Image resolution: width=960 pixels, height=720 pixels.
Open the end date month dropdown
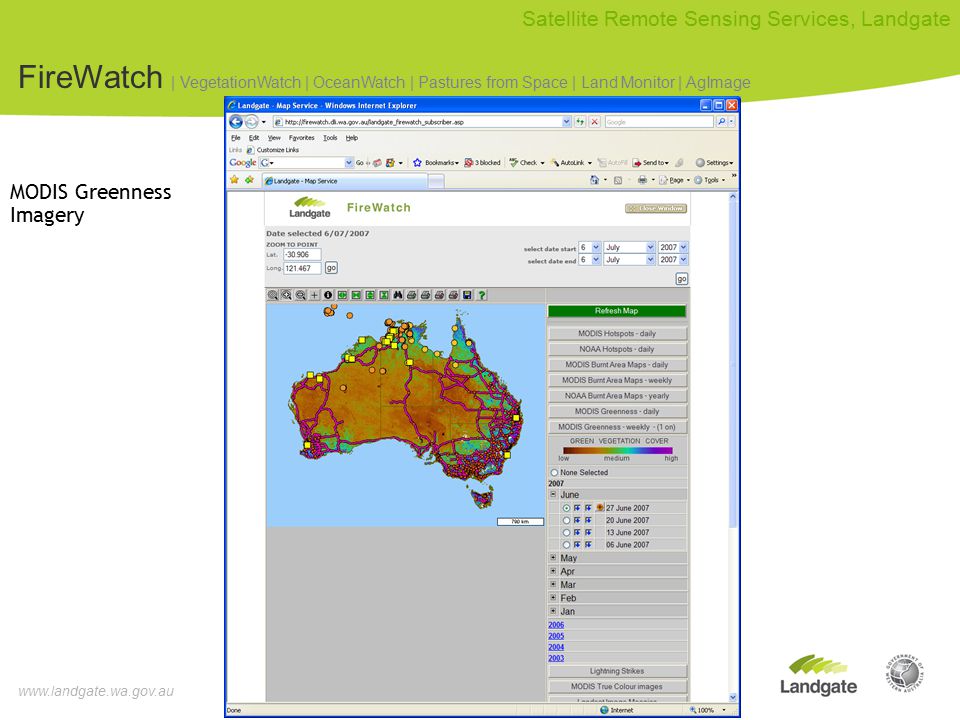pyautogui.click(x=629, y=260)
